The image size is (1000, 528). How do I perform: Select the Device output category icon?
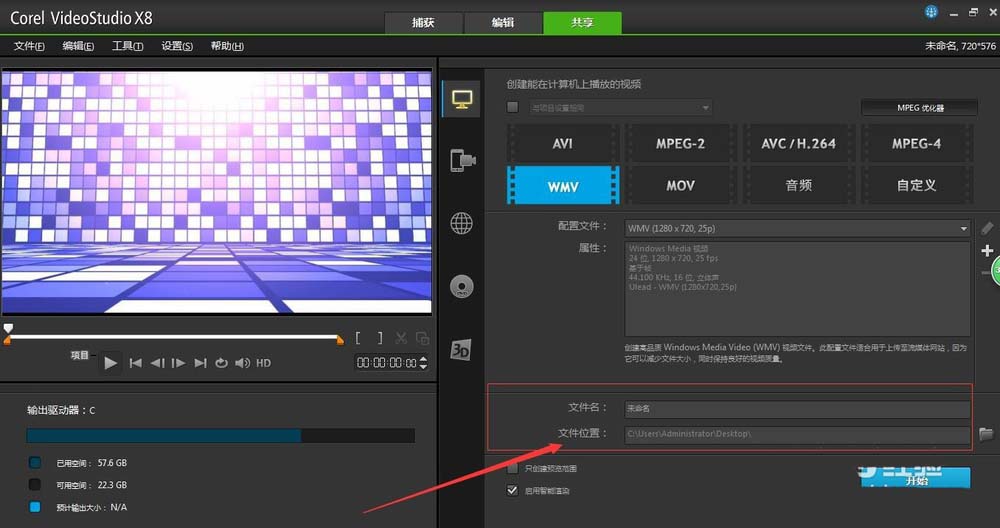463,160
